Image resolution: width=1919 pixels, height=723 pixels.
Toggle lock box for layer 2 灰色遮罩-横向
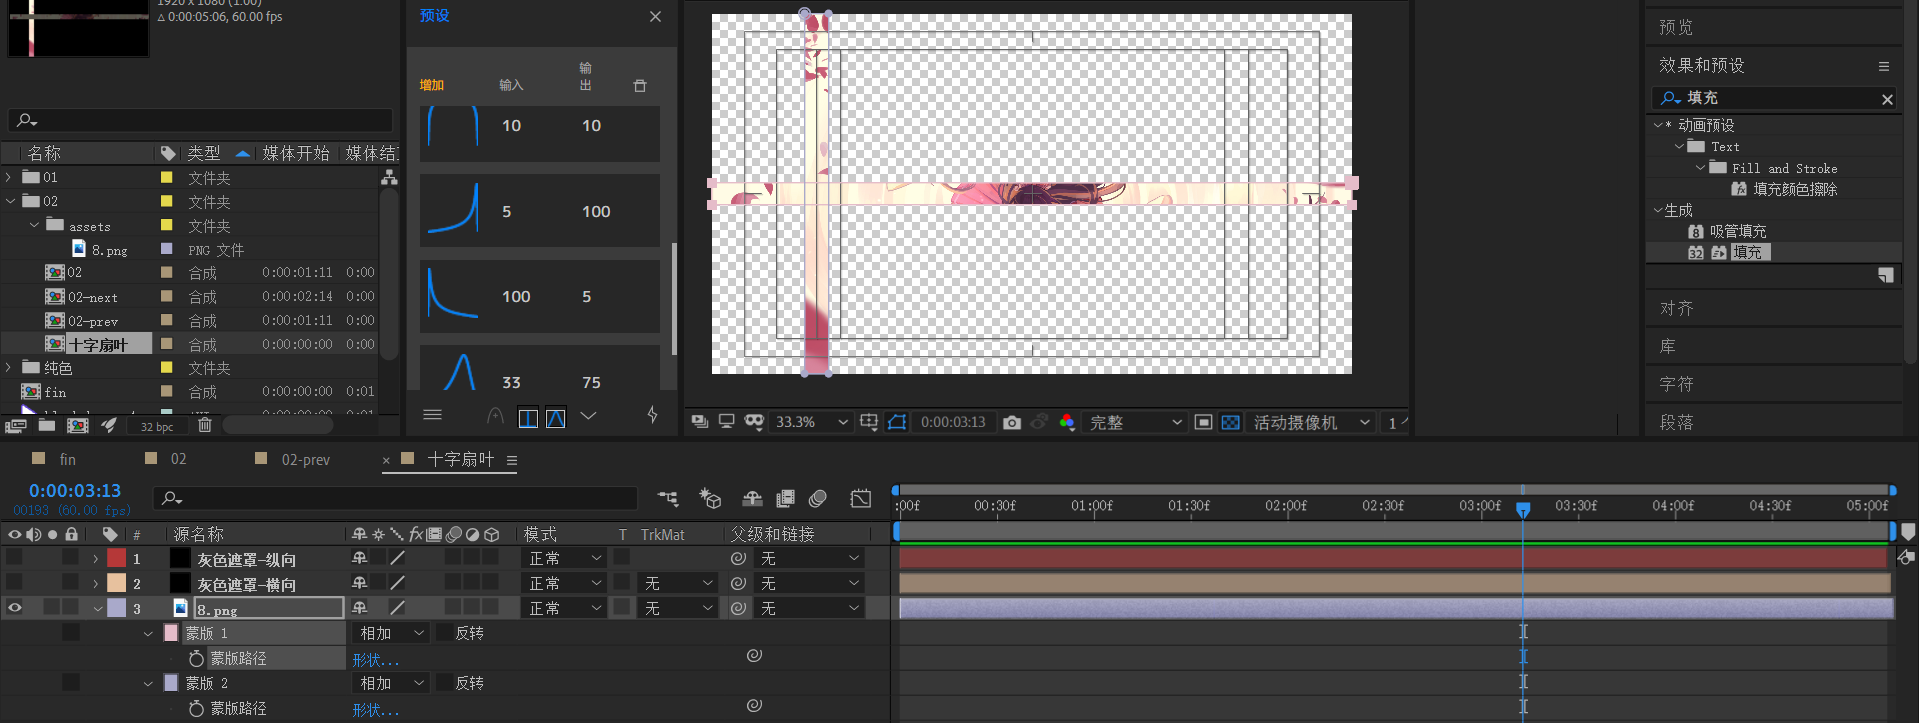(x=70, y=582)
